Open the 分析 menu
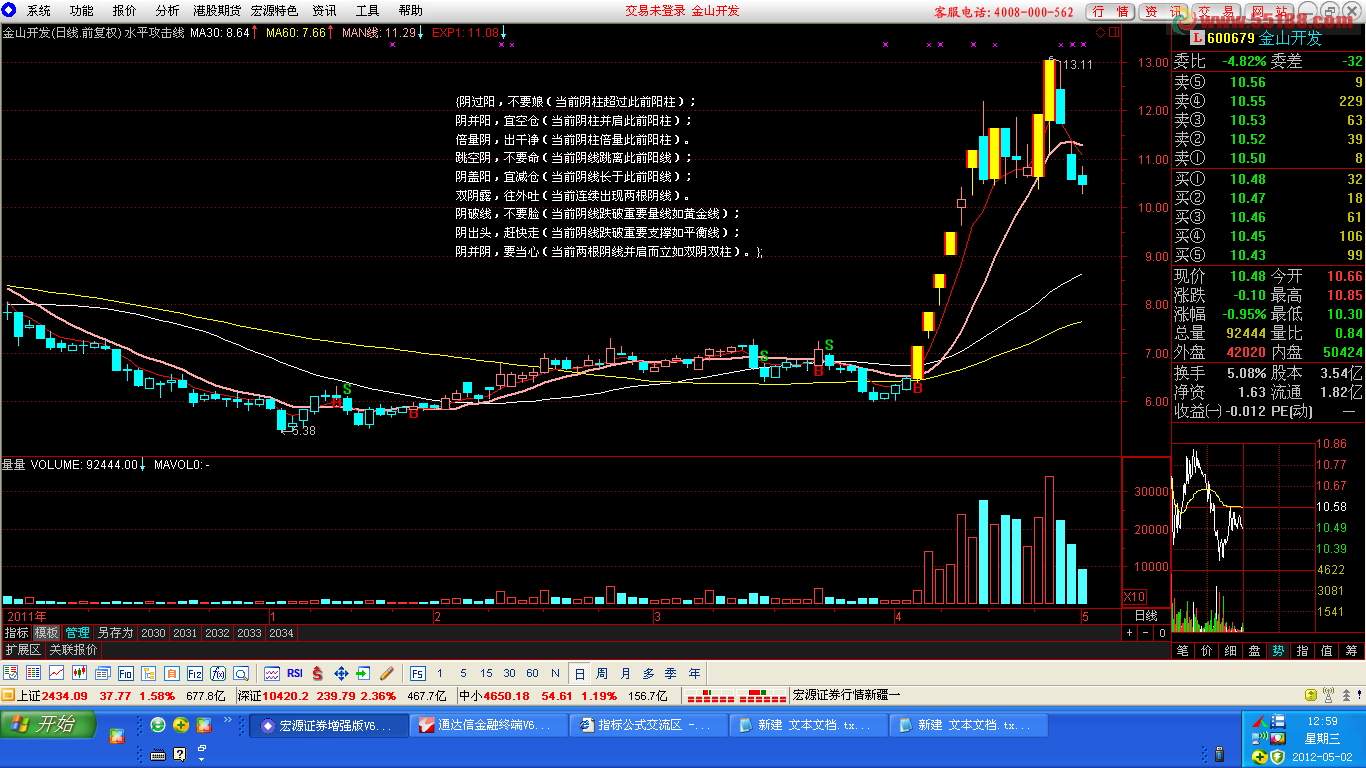1366x768 pixels. (168, 11)
